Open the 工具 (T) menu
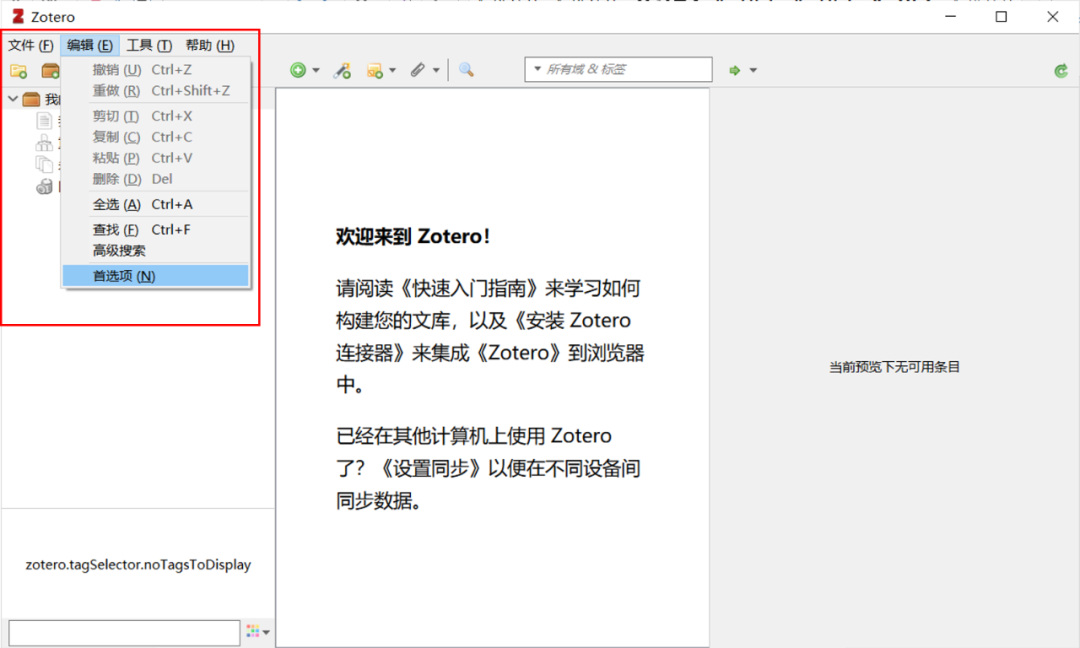This screenshot has width=1080, height=648. 149,45
